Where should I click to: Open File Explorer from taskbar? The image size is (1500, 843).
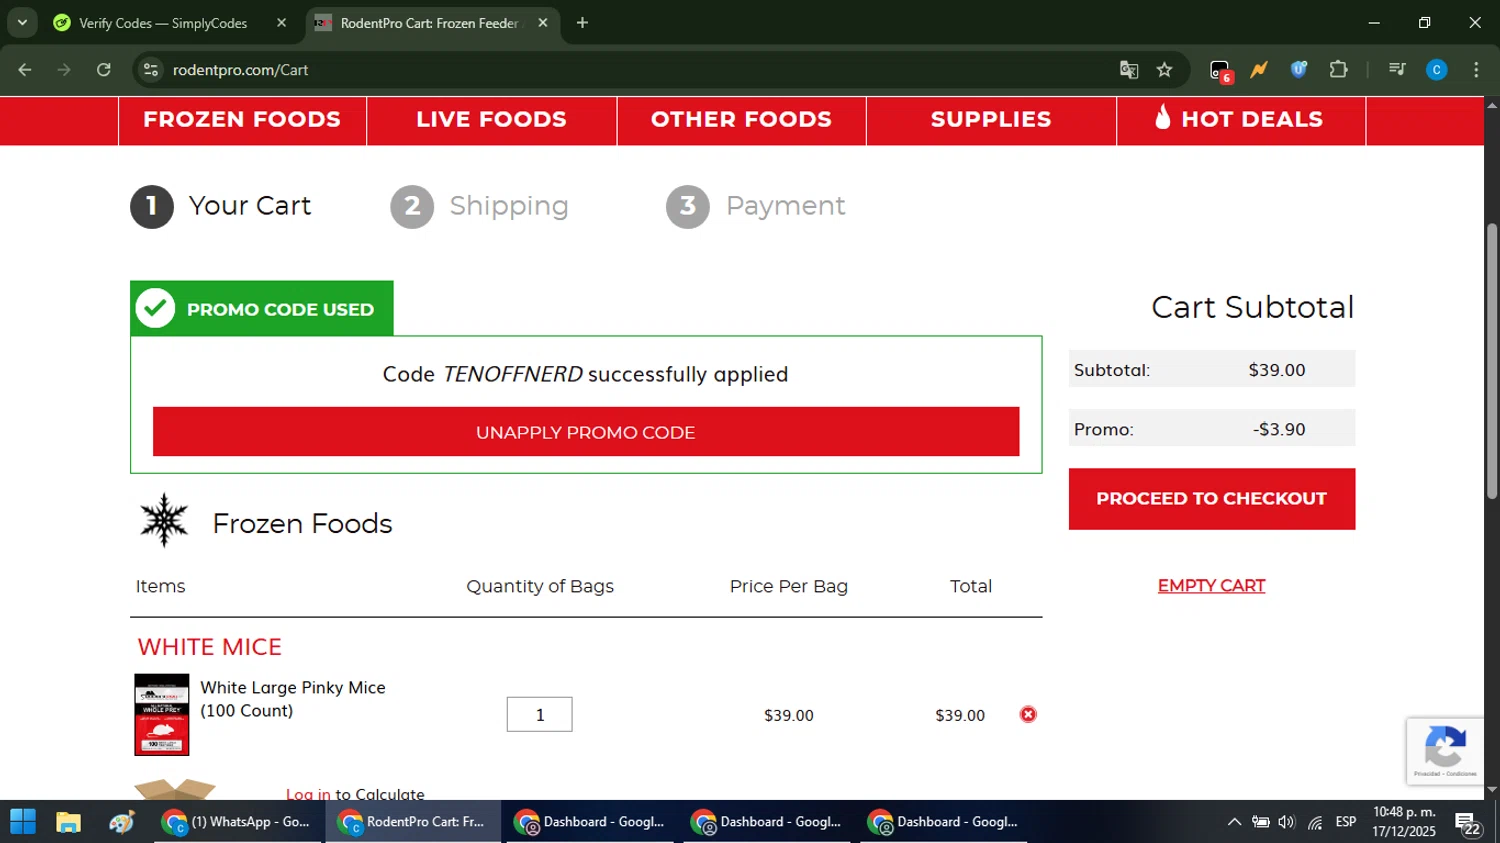pyautogui.click(x=68, y=822)
